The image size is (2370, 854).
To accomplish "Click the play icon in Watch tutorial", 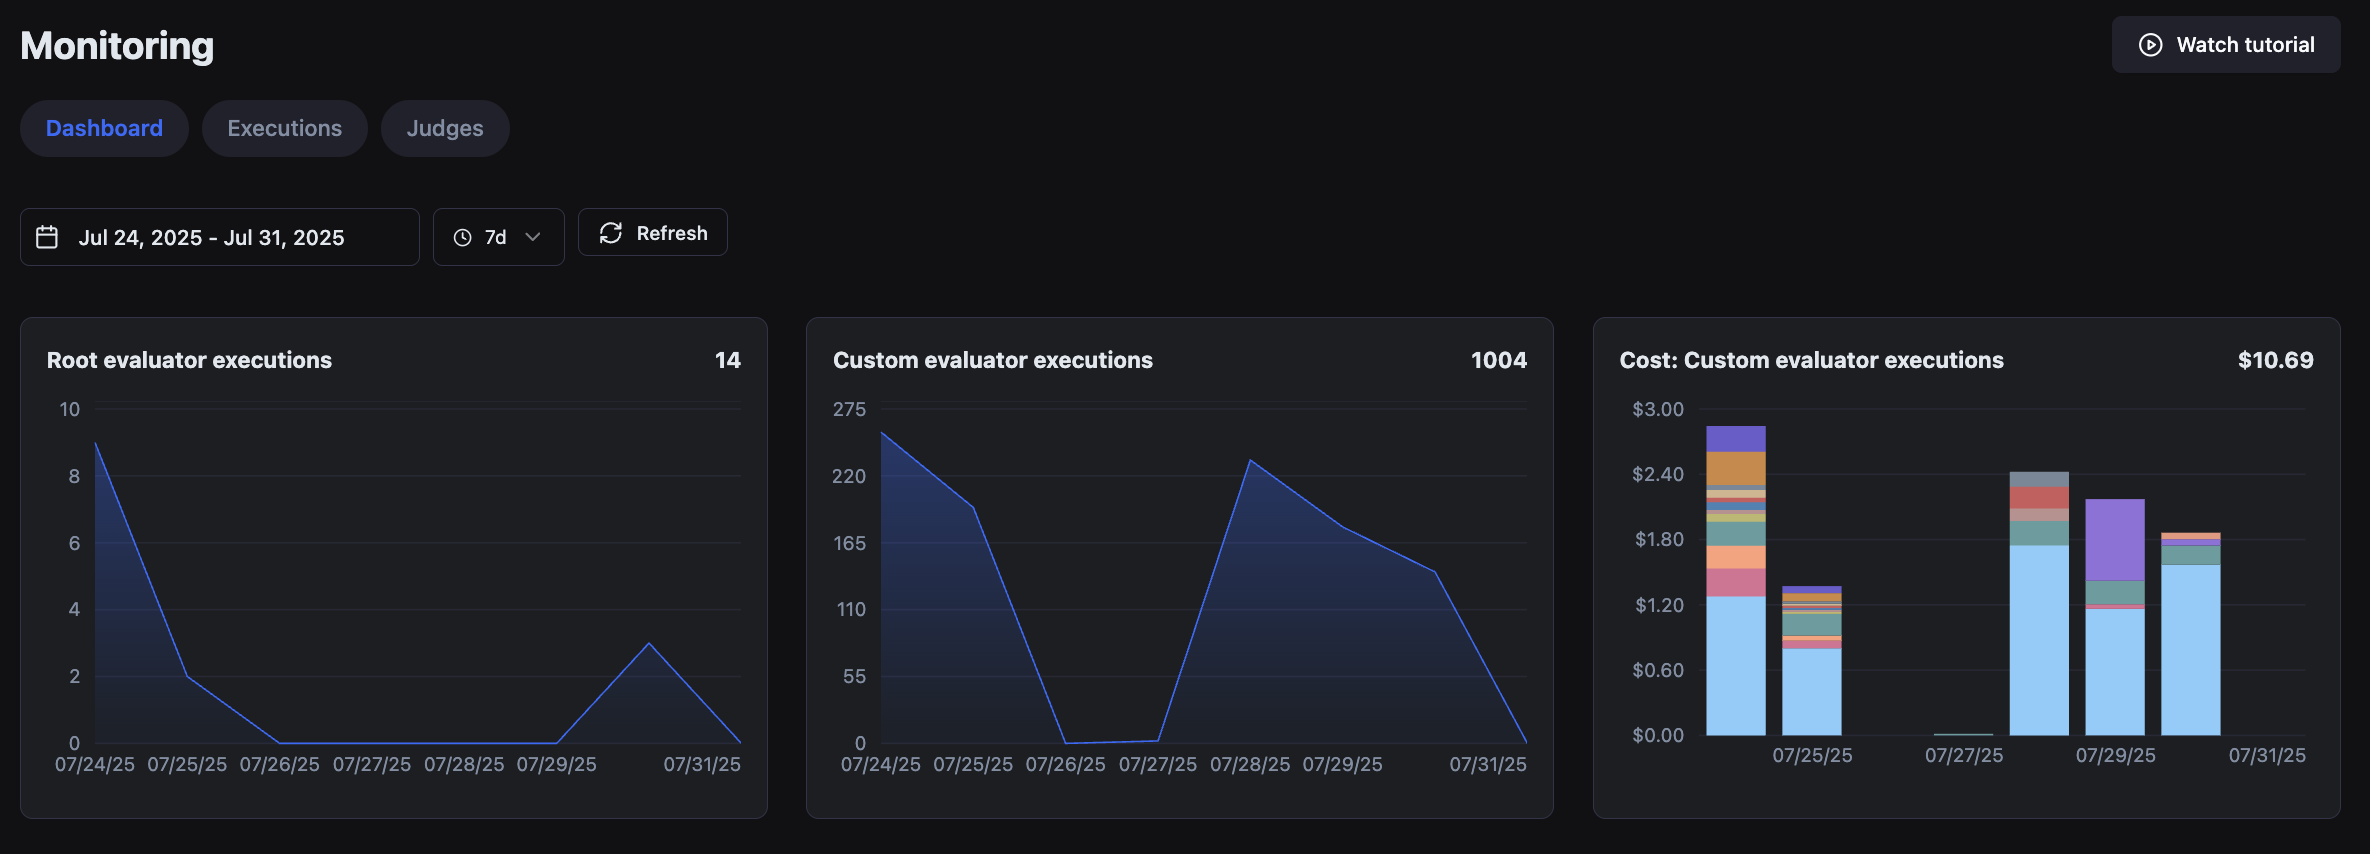I will pyautogui.click(x=2150, y=45).
